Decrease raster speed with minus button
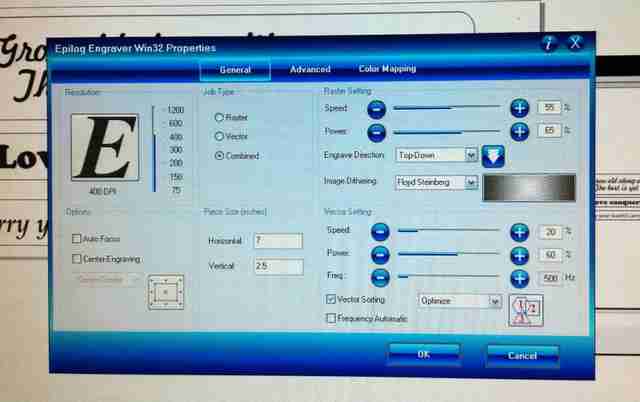The image size is (640, 402). (376, 109)
